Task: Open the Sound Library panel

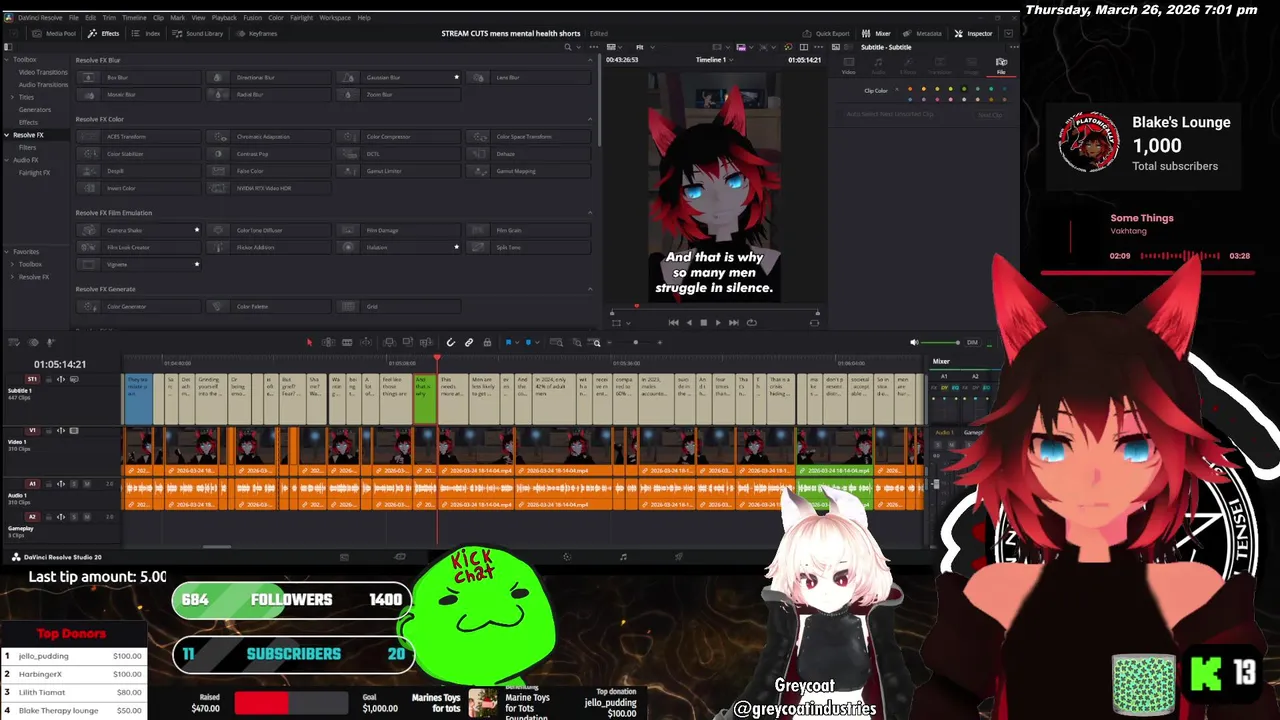Action: pos(197,33)
